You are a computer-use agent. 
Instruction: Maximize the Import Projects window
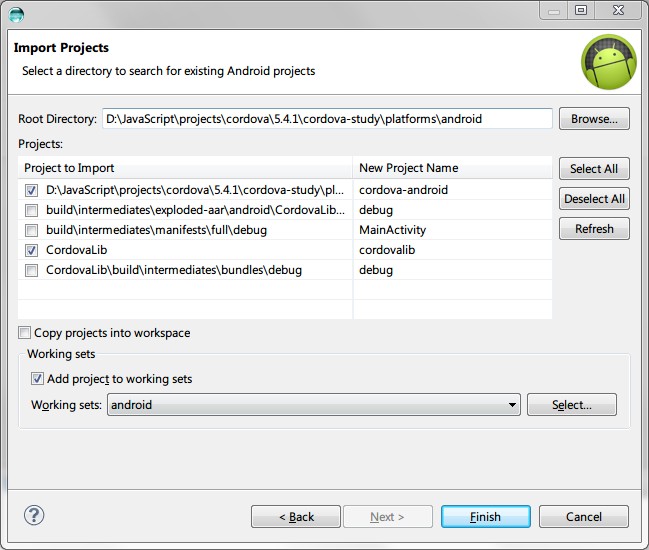click(581, 10)
